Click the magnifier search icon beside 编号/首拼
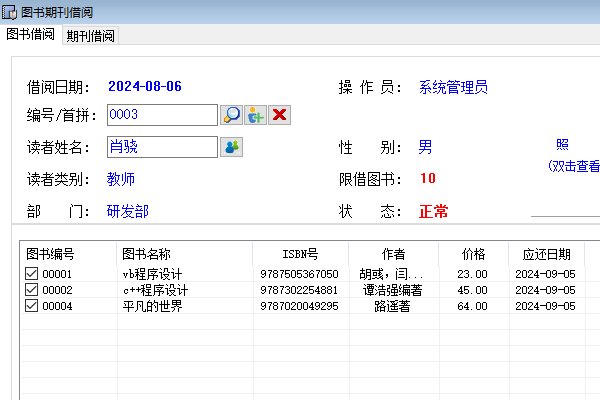 pos(232,115)
